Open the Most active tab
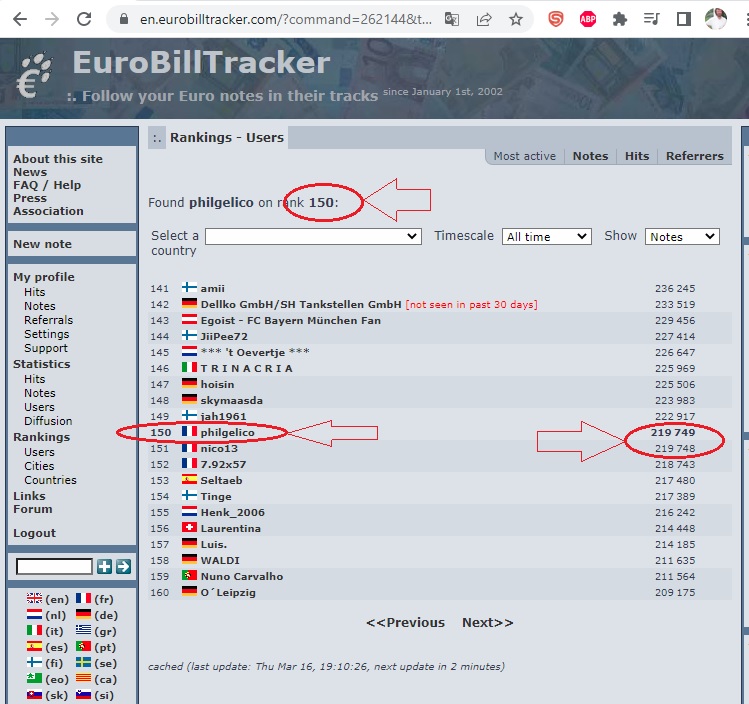Screen dimensions: 749x704 (x=524, y=156)
